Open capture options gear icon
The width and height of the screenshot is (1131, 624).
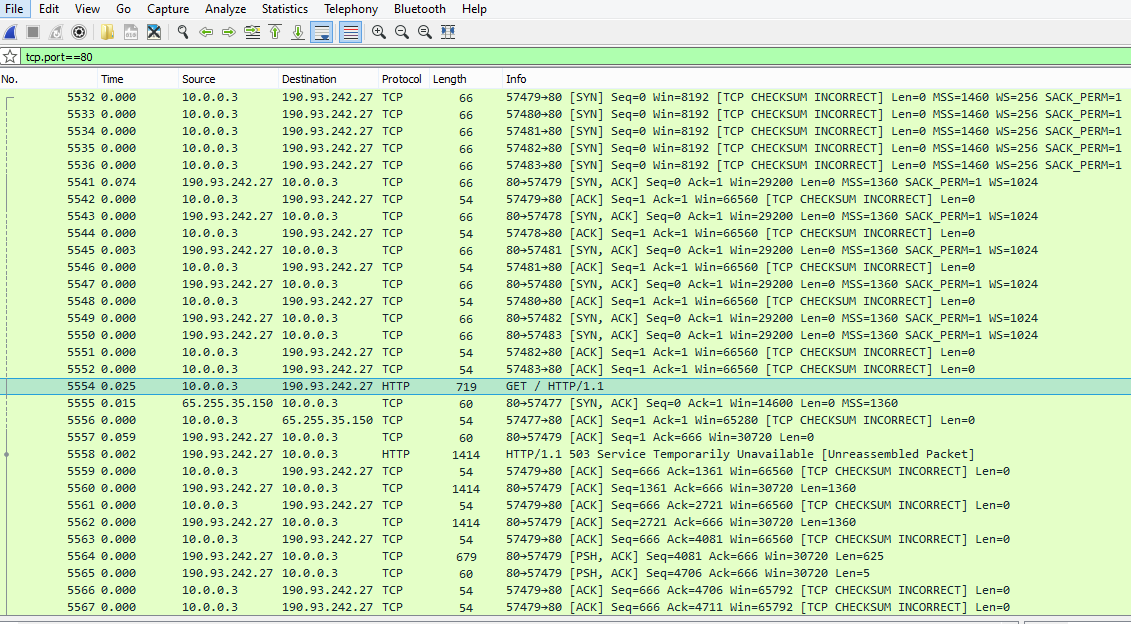click(x=78, y=32)
